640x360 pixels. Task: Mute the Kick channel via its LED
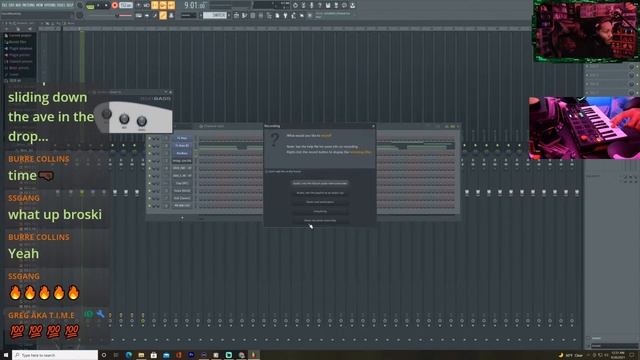(x=149, y=198)
